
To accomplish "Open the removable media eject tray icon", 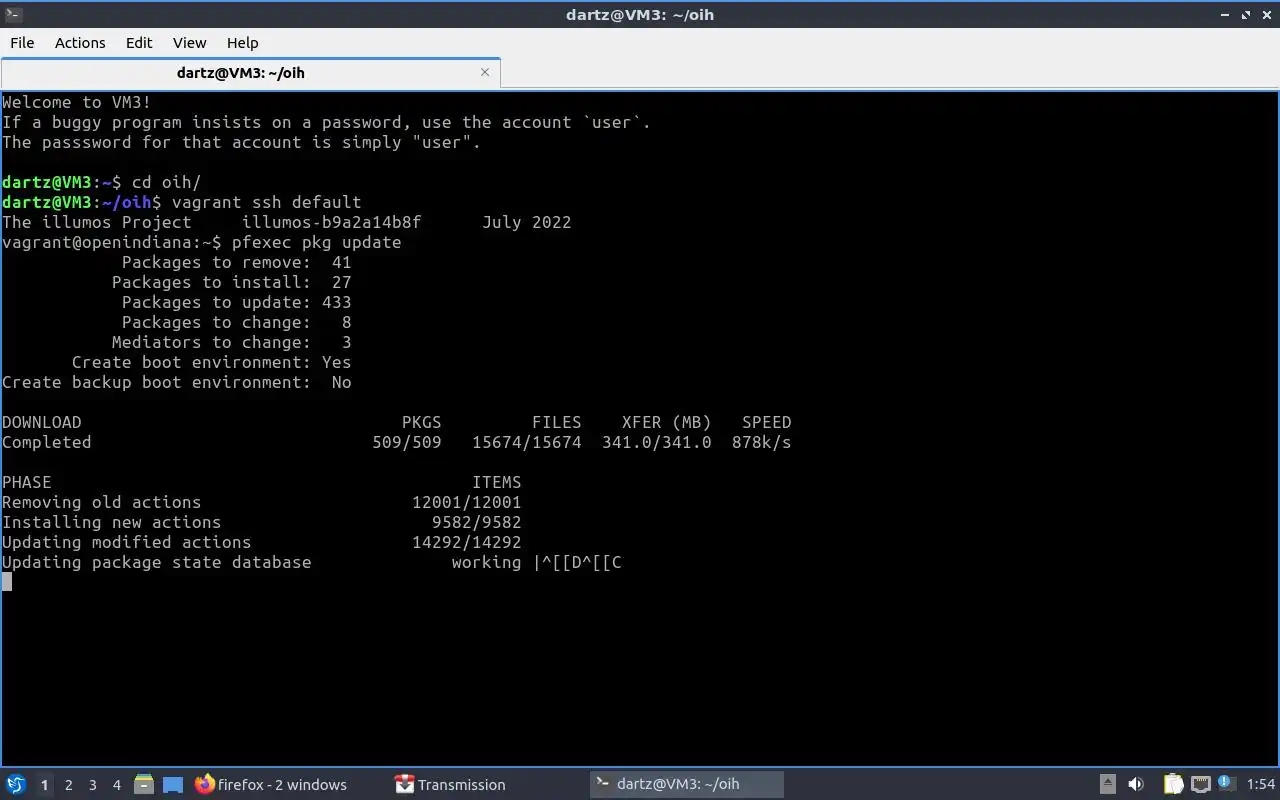I will click(x=1108, y=784).
